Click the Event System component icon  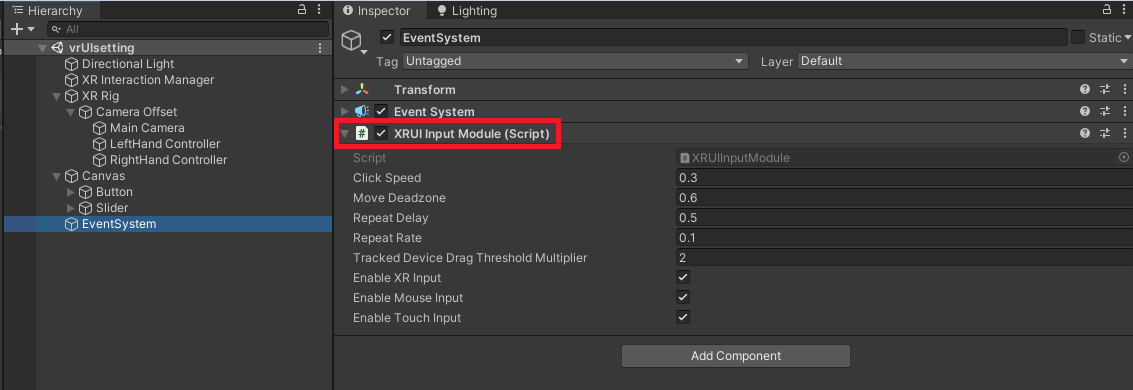(x=362, y=111)
